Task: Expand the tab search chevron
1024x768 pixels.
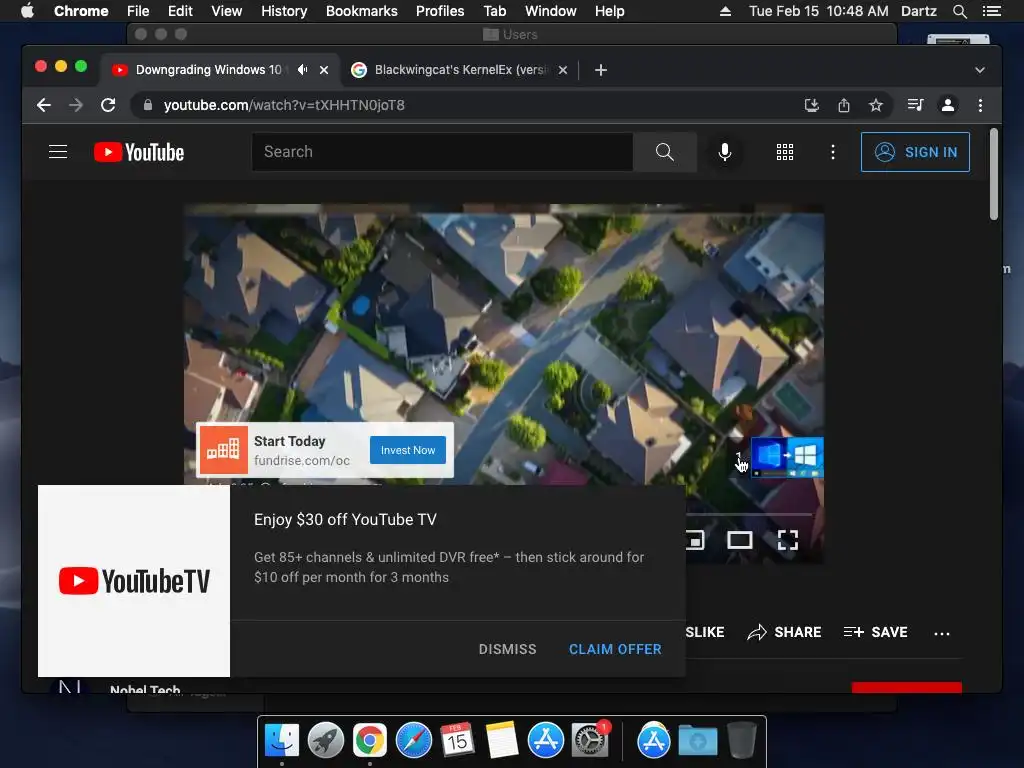Action: pos(980,70)
